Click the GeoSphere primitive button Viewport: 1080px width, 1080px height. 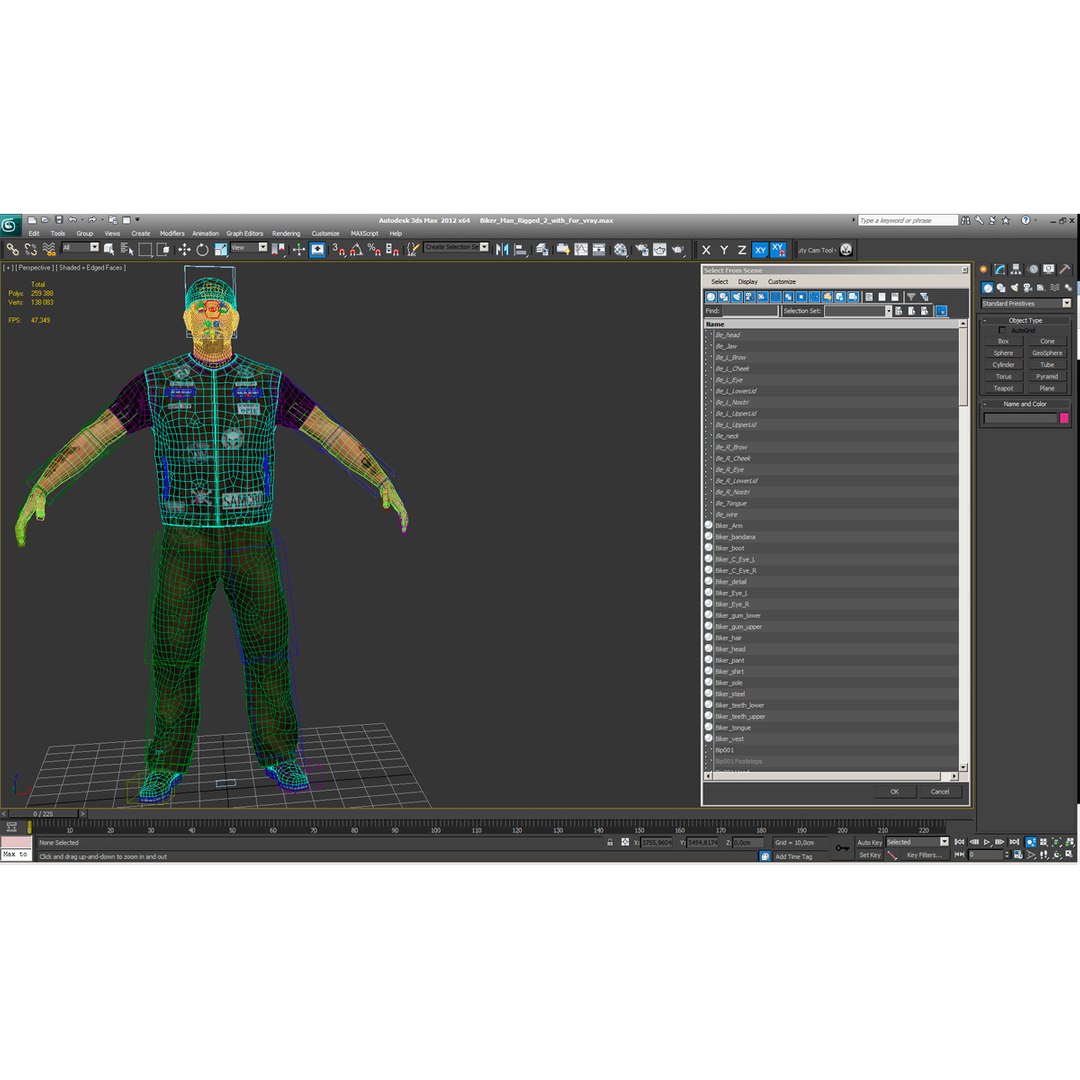tap(1047, 353)
